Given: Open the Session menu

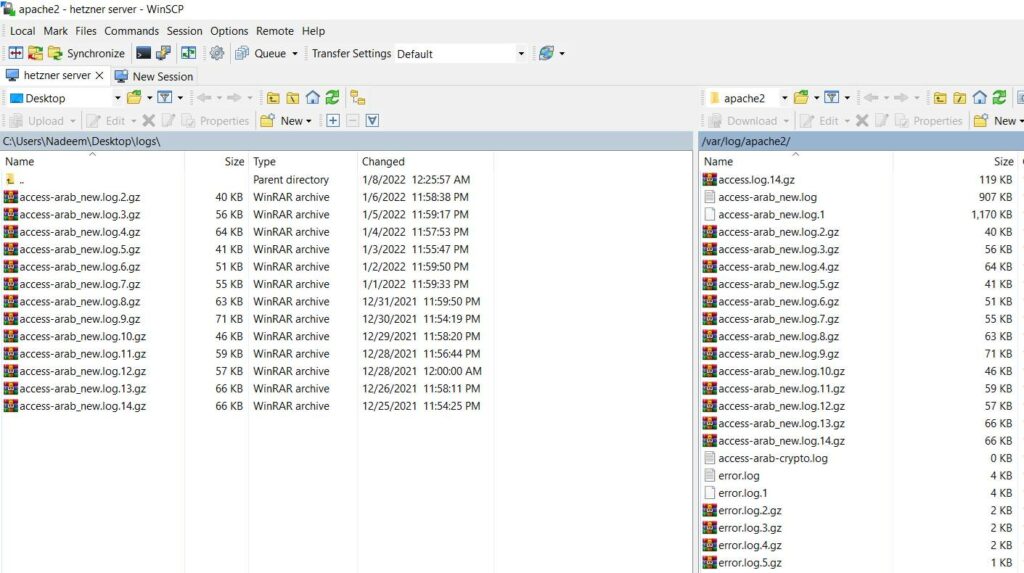Looking at the screenshot, I should pos(184,31).
